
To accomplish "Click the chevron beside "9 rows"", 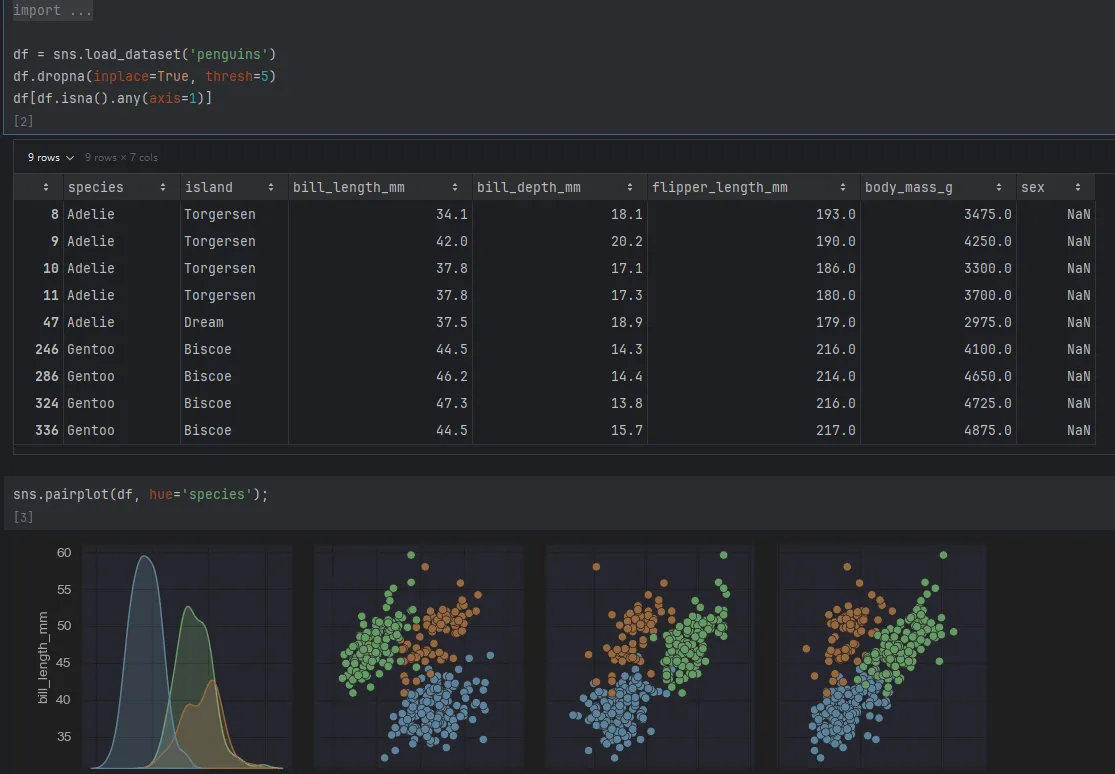I will 69,157.
